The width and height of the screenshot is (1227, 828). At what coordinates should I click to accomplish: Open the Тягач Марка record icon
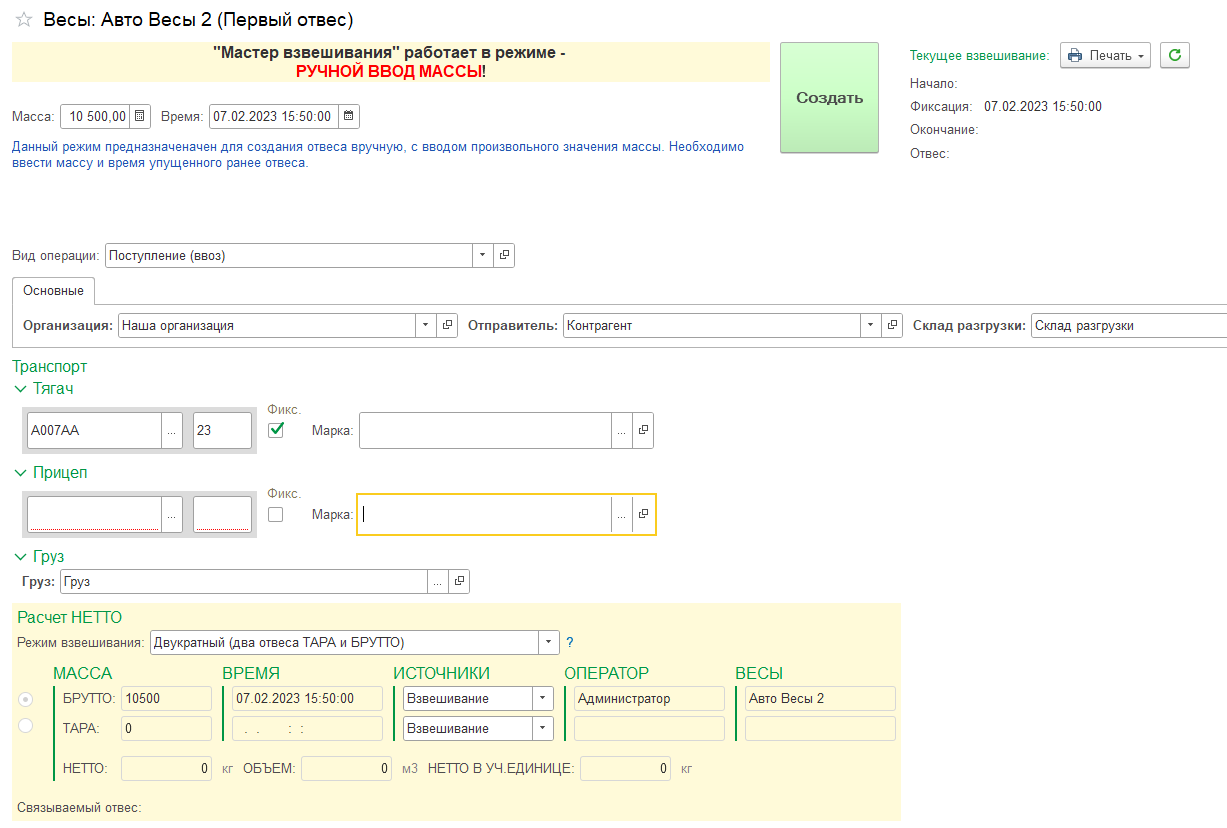point(643,430)
